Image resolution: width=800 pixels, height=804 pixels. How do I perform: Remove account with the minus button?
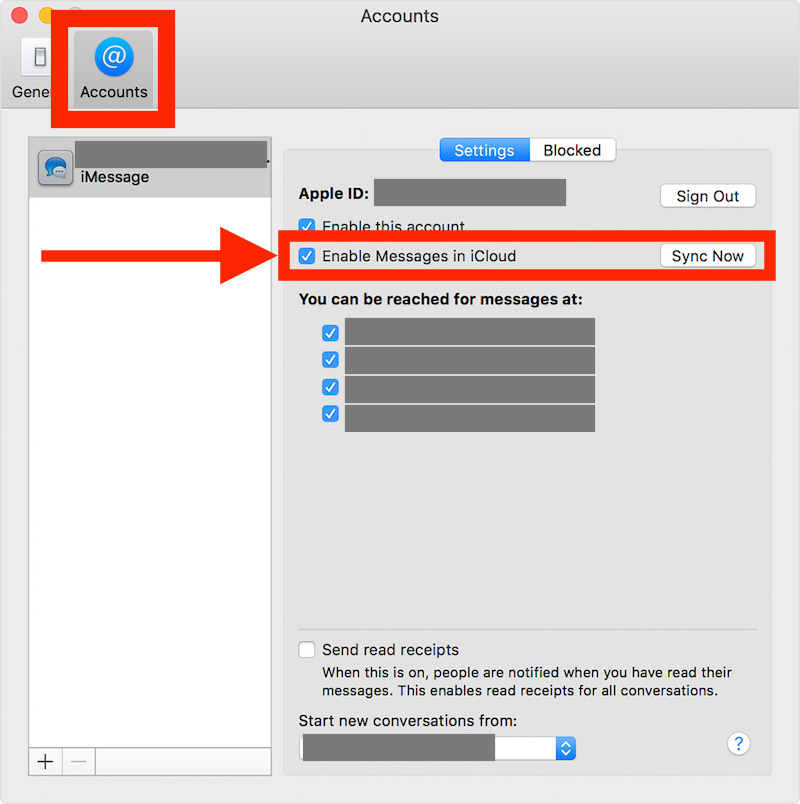[x=78, y=761]
